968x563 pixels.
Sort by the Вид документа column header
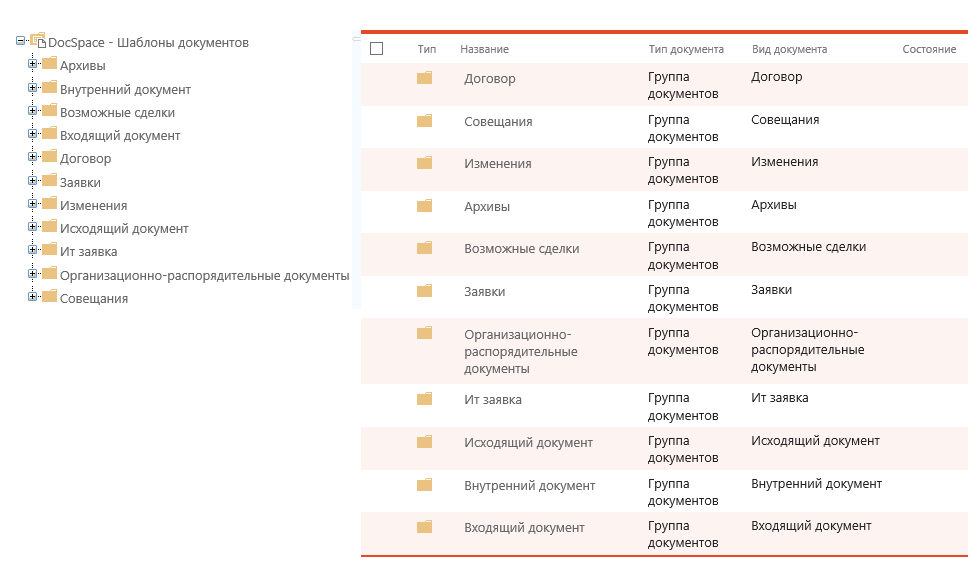(x=790, y=49)
